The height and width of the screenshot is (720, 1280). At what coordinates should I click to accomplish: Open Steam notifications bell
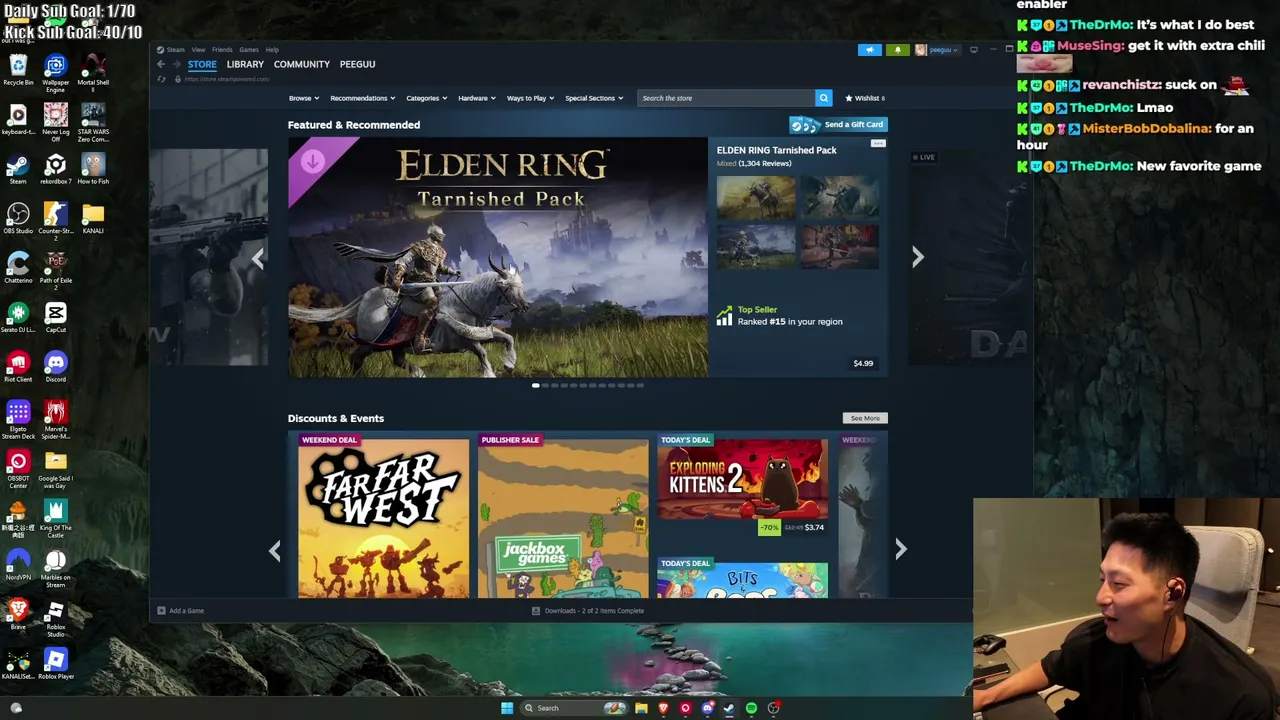pos(897,50)
